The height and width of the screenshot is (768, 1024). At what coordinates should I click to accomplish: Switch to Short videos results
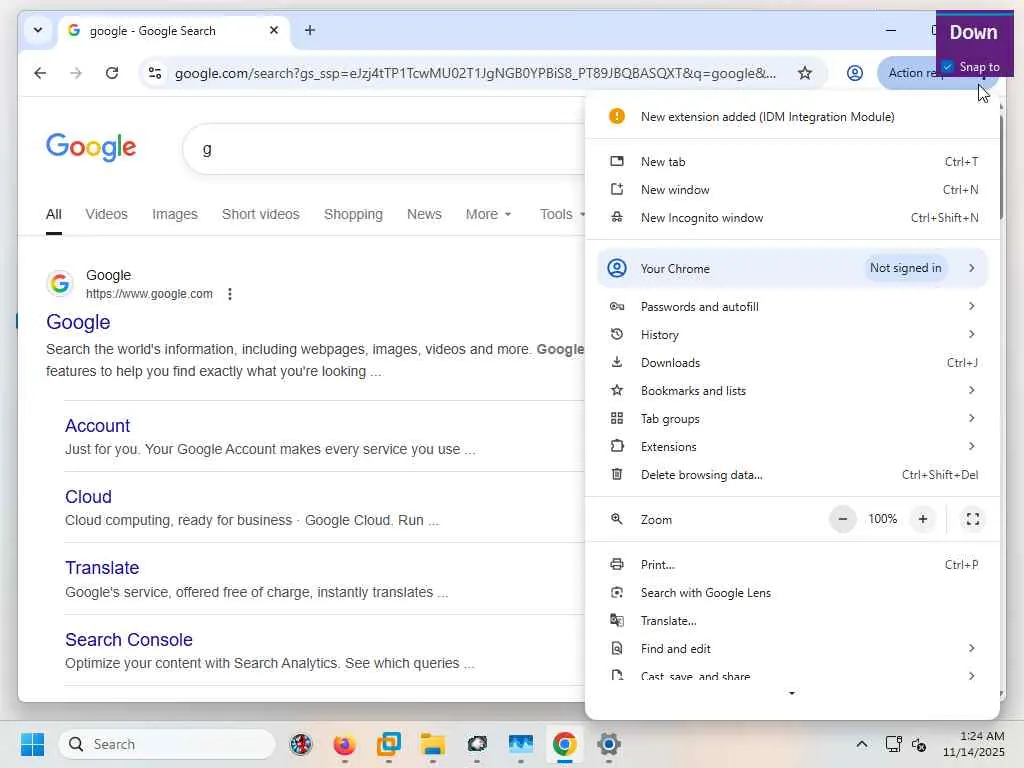[261, 214]
